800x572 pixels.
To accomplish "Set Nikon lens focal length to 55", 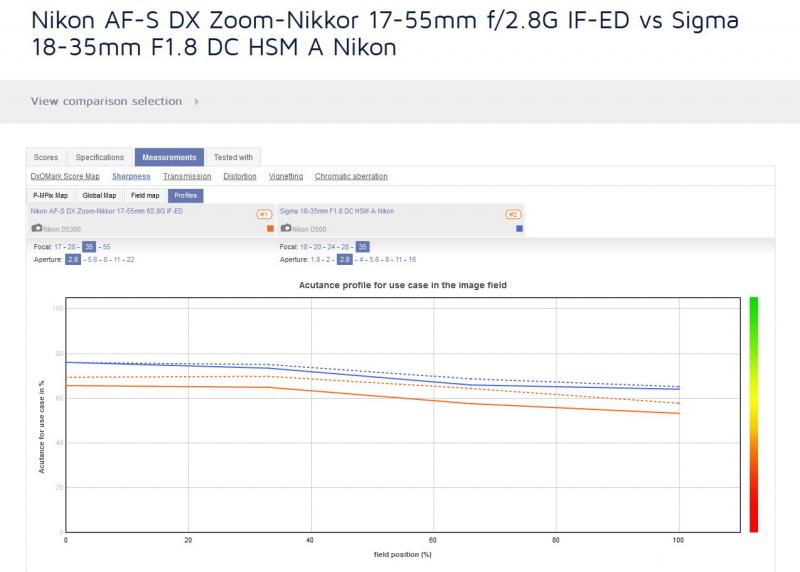I will [106, 247].
